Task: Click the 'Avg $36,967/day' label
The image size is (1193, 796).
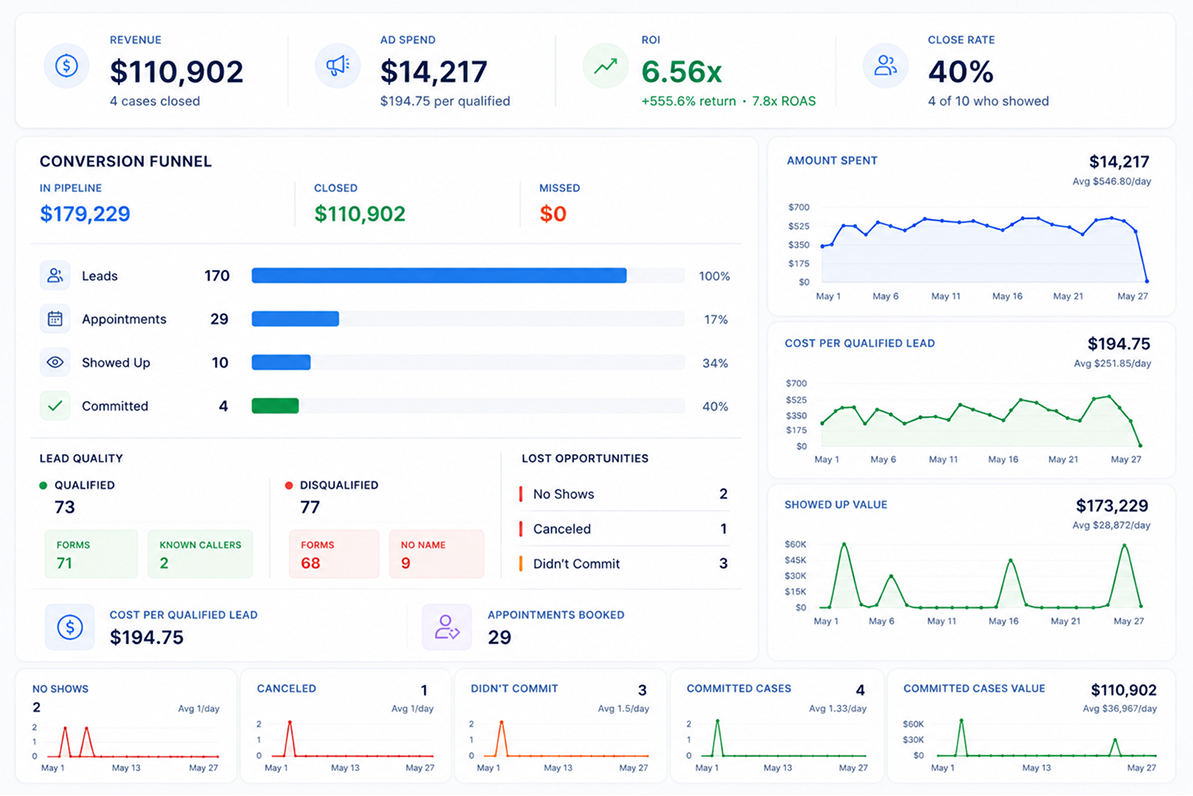Action: pyautogui.click(x=1120, y=708)
